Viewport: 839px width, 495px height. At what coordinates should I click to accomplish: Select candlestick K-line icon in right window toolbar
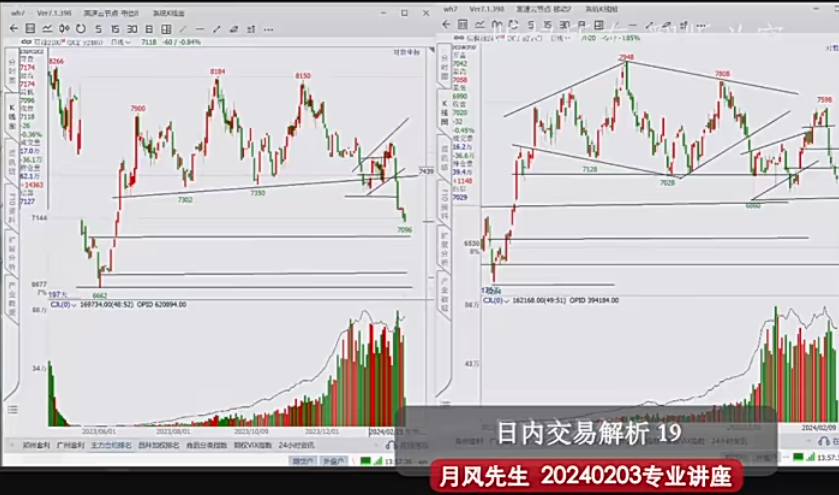(497, 25)
